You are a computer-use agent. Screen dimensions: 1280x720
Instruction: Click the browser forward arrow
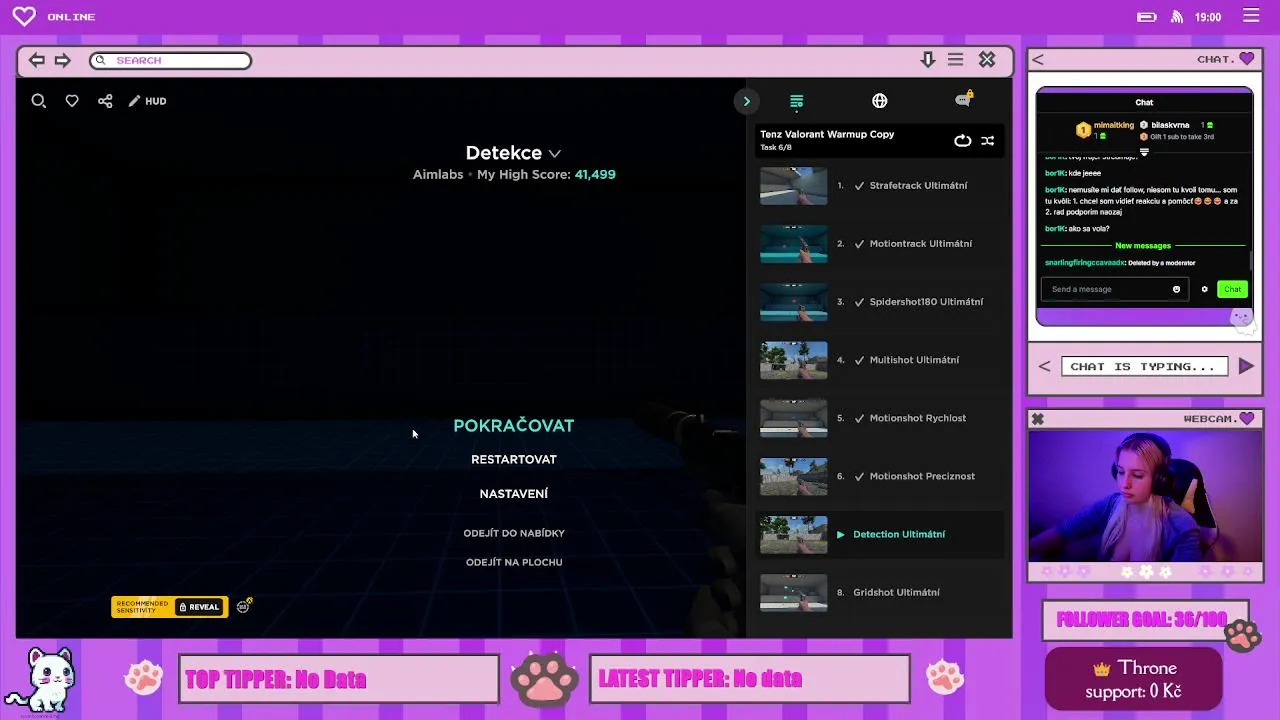[63, 60]
